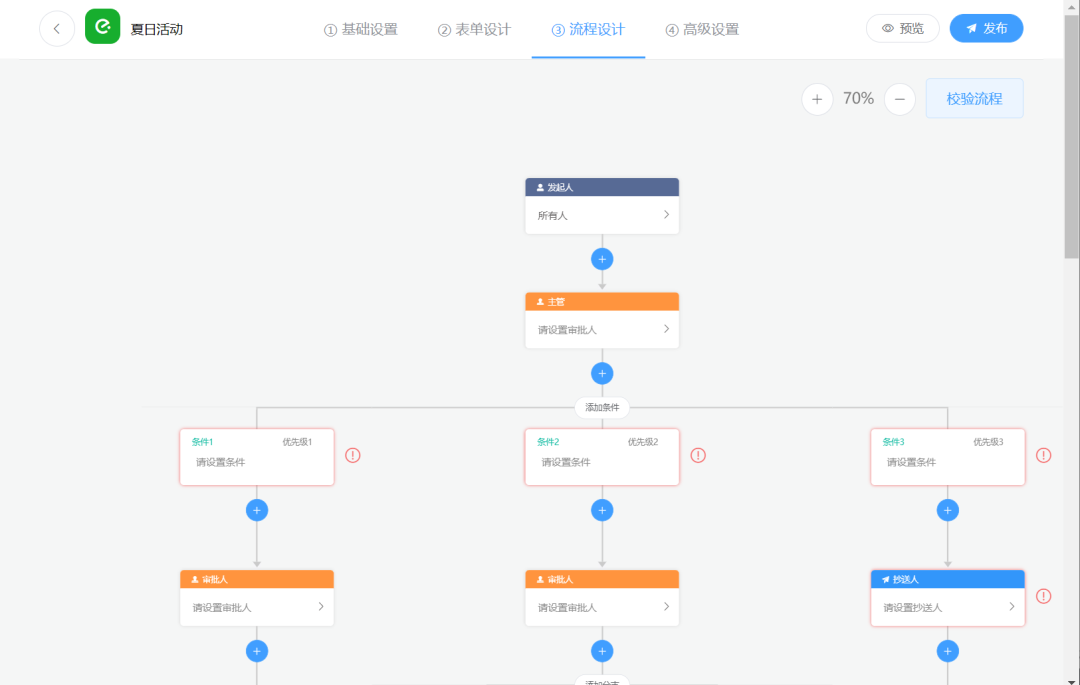Screen dimensions: 1080x685
Task: Expand 请设置抄送人 chevron
Action: click(x=1012, y=607)
